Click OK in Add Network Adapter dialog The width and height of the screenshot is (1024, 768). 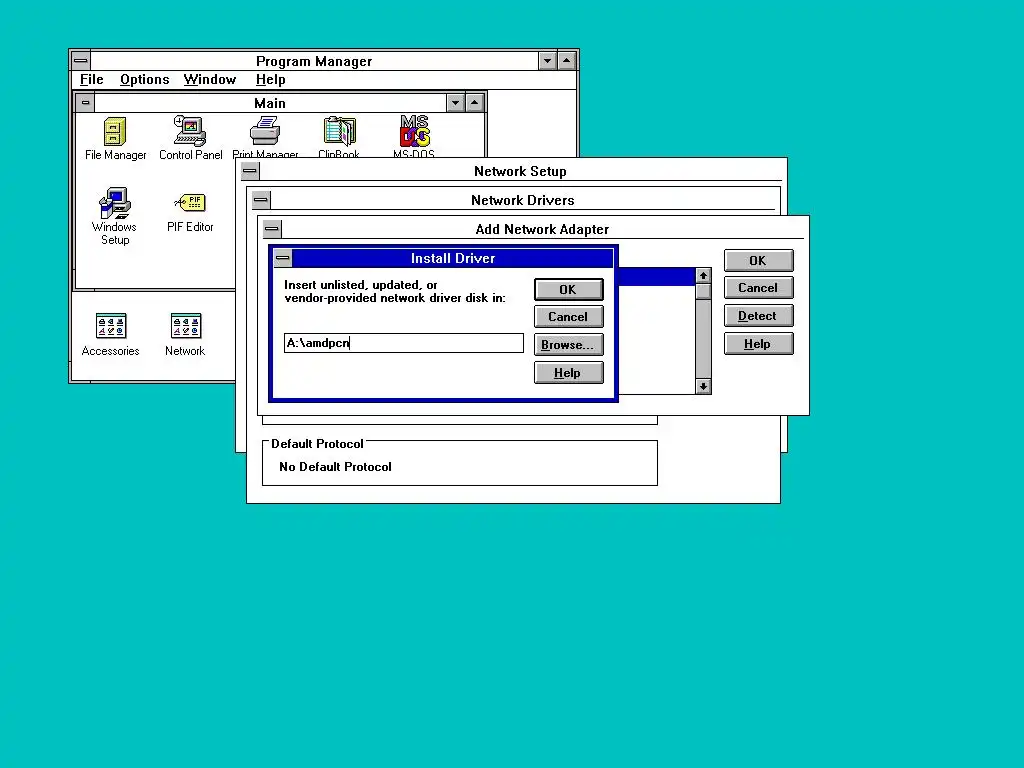(x=758, y=261)
